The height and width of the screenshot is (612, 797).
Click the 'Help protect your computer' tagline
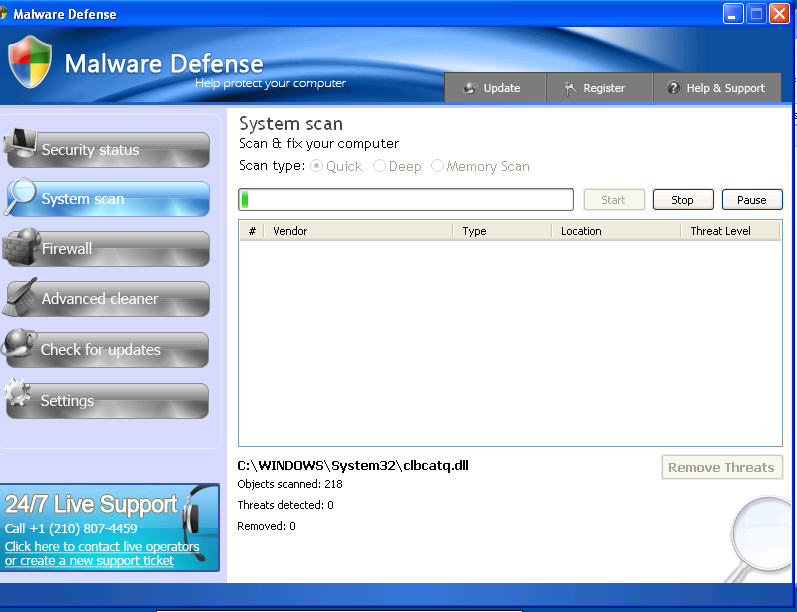tap(270, 83)
